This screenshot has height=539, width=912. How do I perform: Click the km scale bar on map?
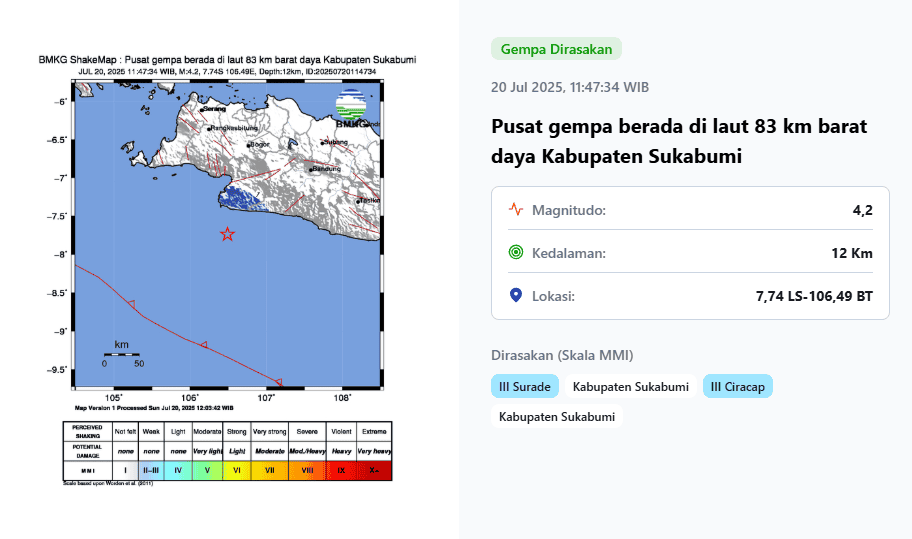tap(122, 354)
